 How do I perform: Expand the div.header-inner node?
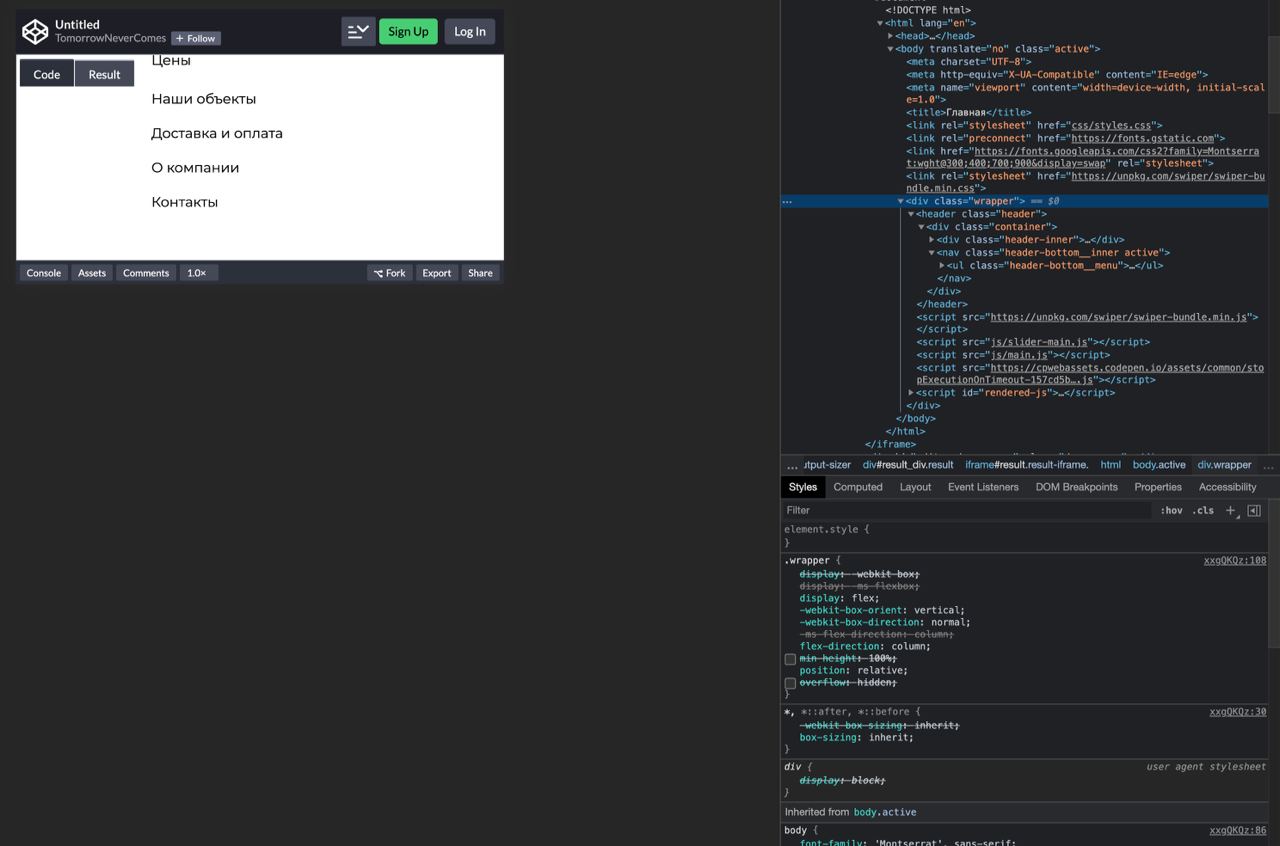pos(932,240)
